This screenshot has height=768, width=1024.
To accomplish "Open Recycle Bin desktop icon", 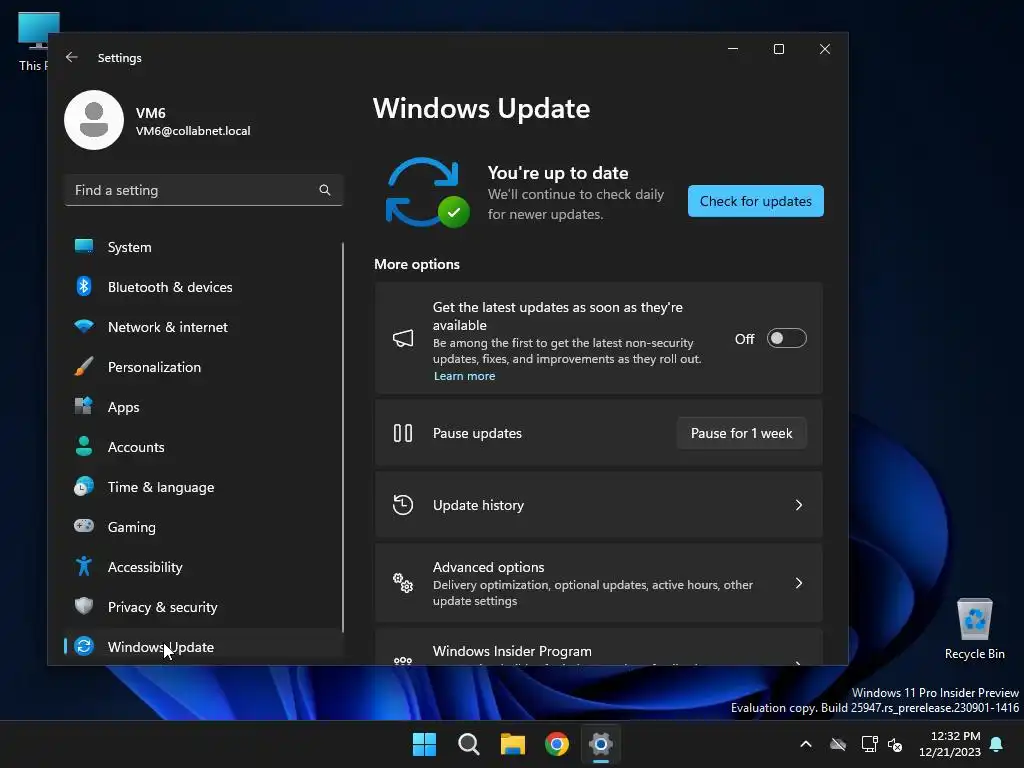I will pyautogui.click(x=974, y=628).
